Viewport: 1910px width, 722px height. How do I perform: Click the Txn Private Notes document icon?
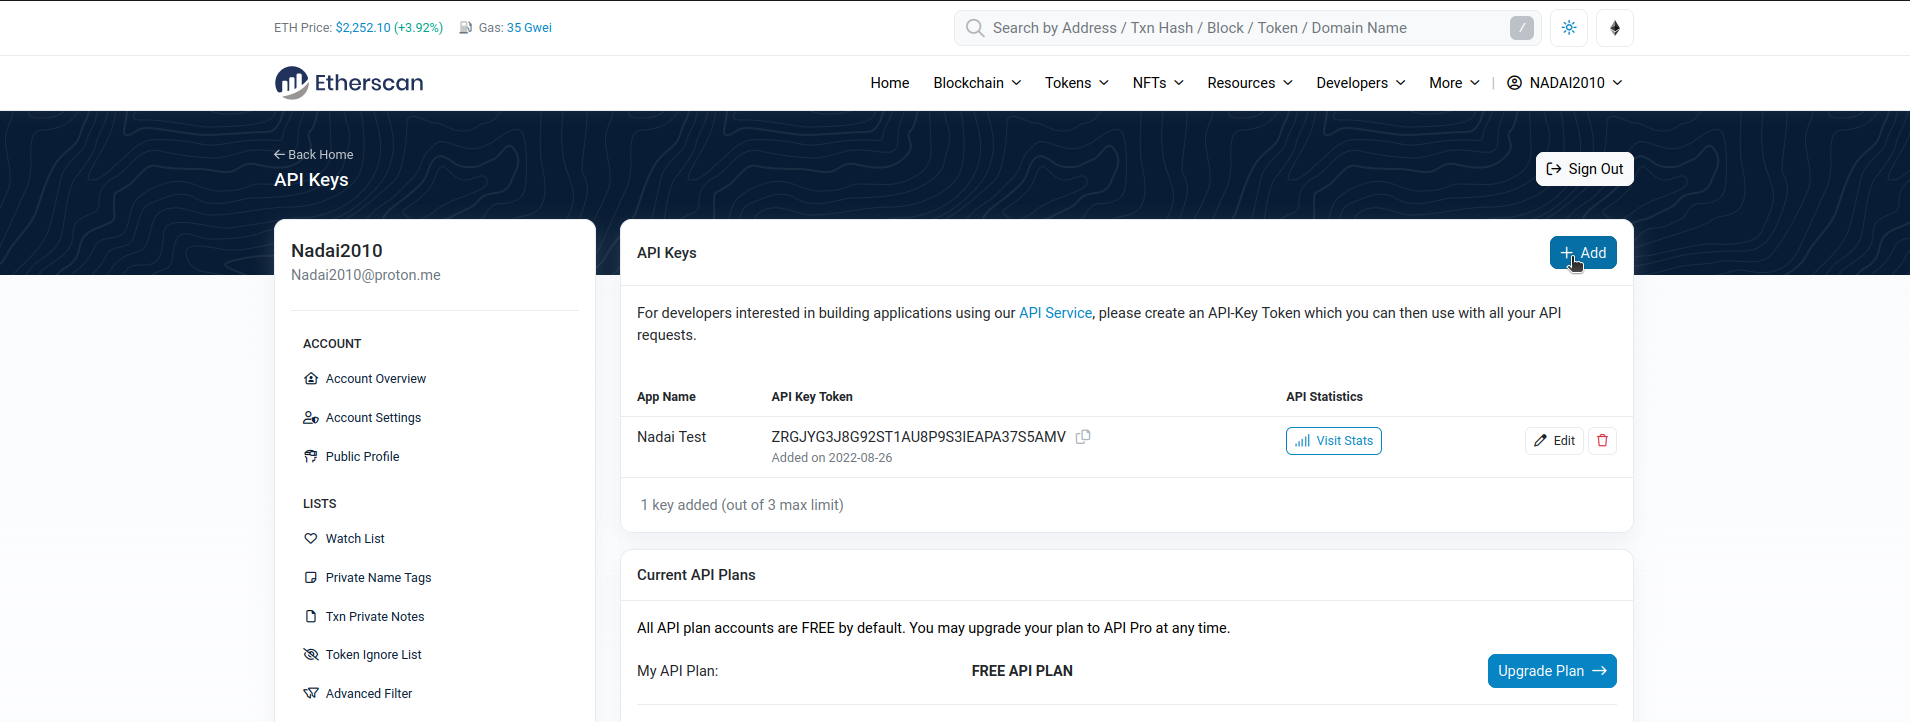311,617
